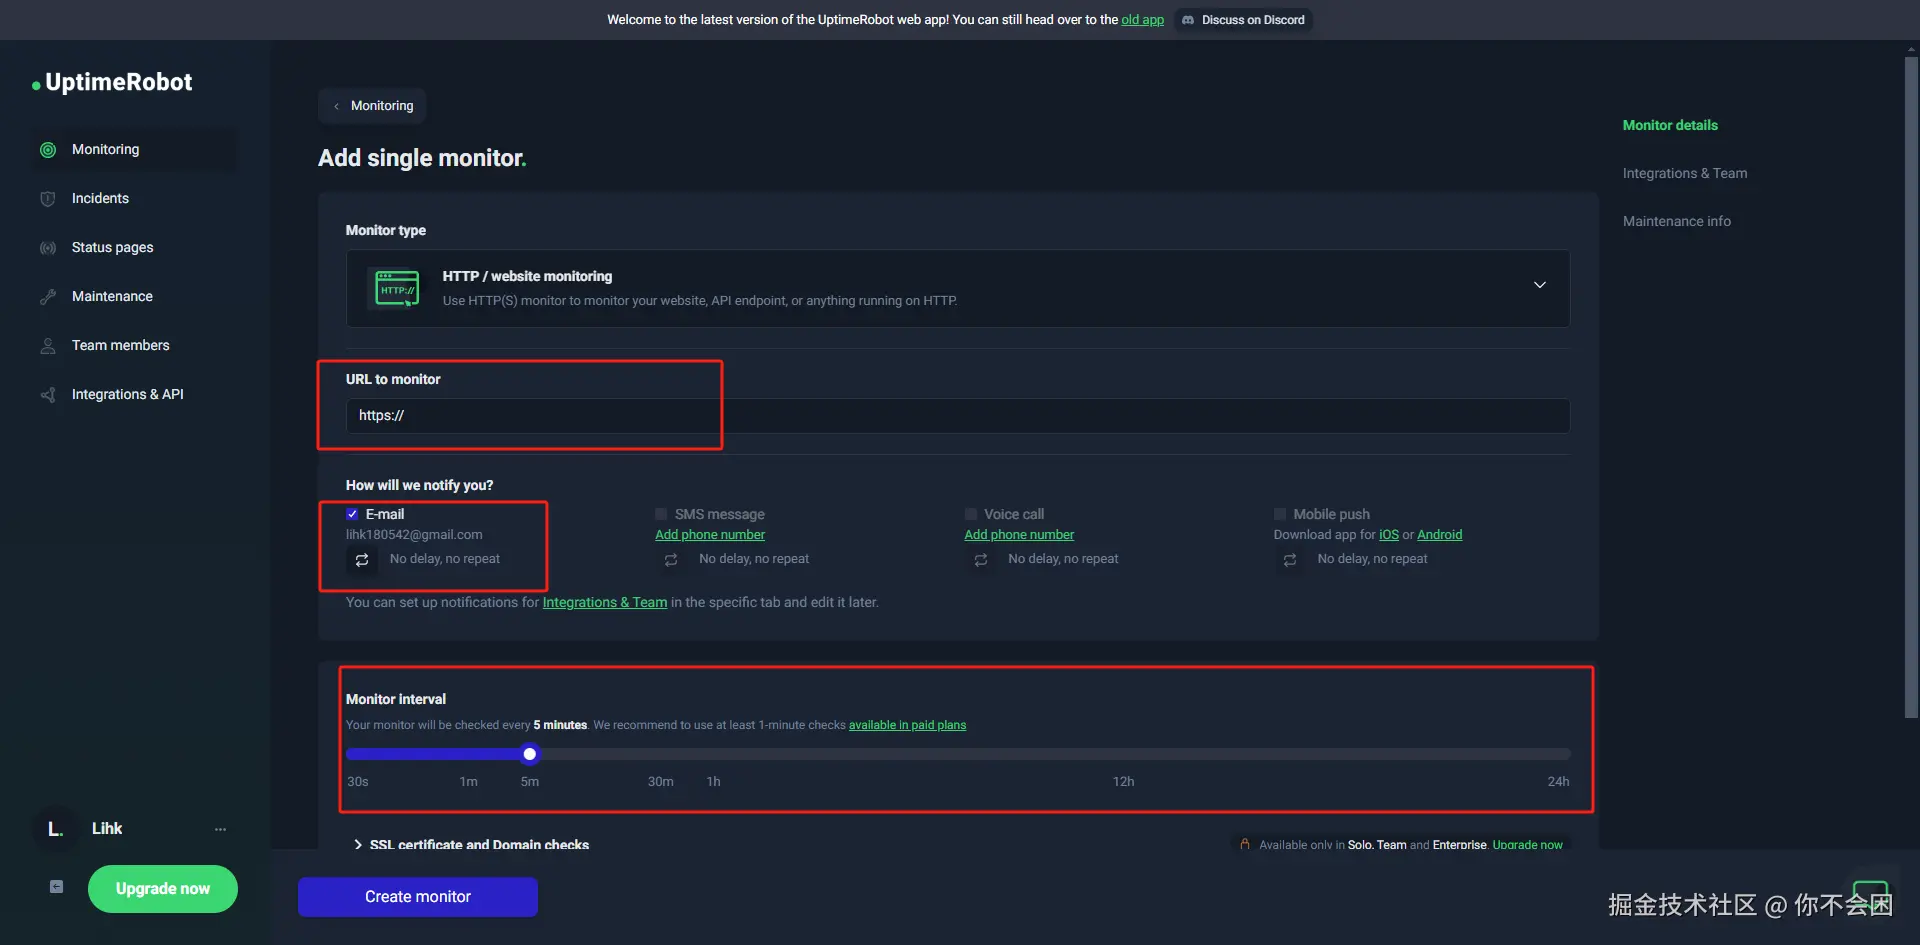Click the SMS message repeat icon
1920x945 pixels.
click(671, 560)
